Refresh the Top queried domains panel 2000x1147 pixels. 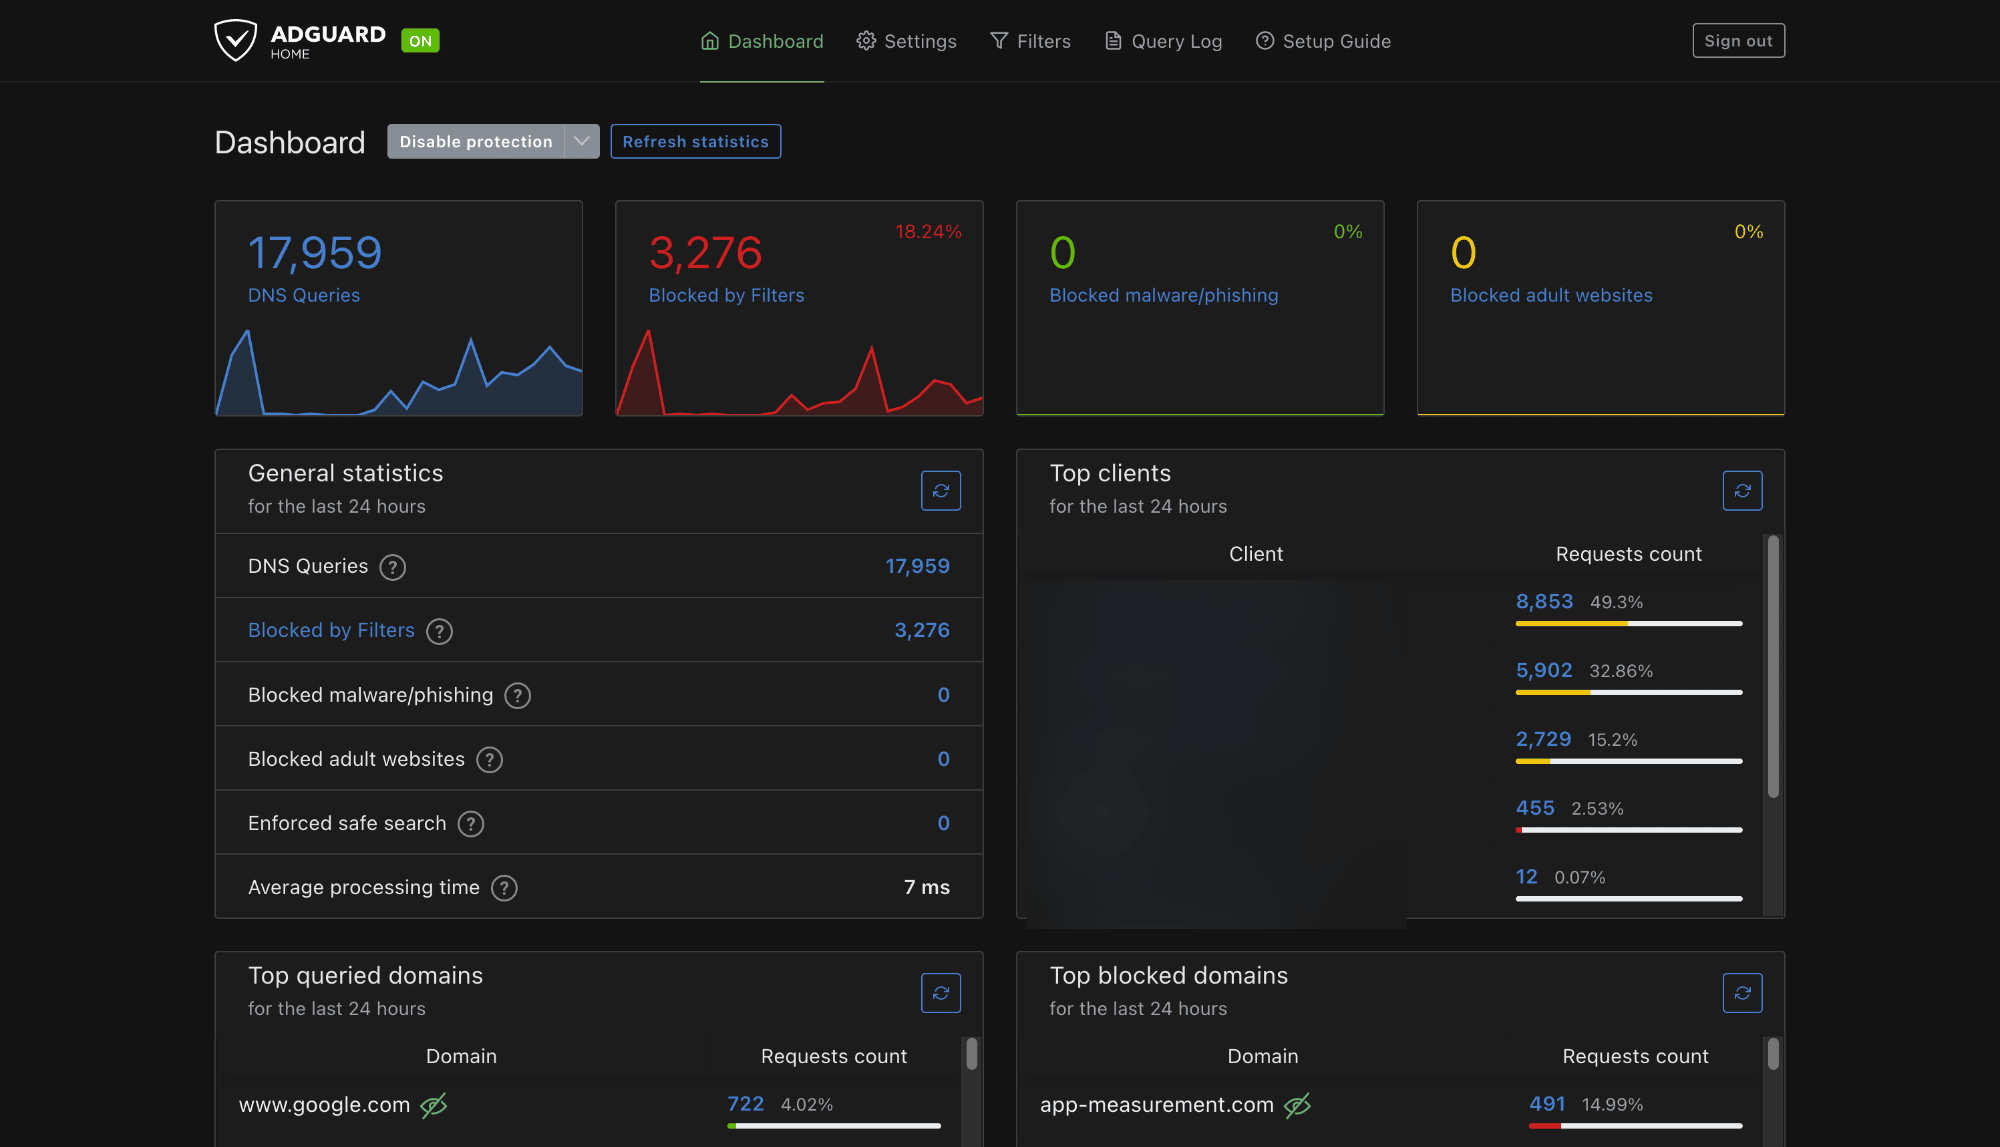(941, 993)
